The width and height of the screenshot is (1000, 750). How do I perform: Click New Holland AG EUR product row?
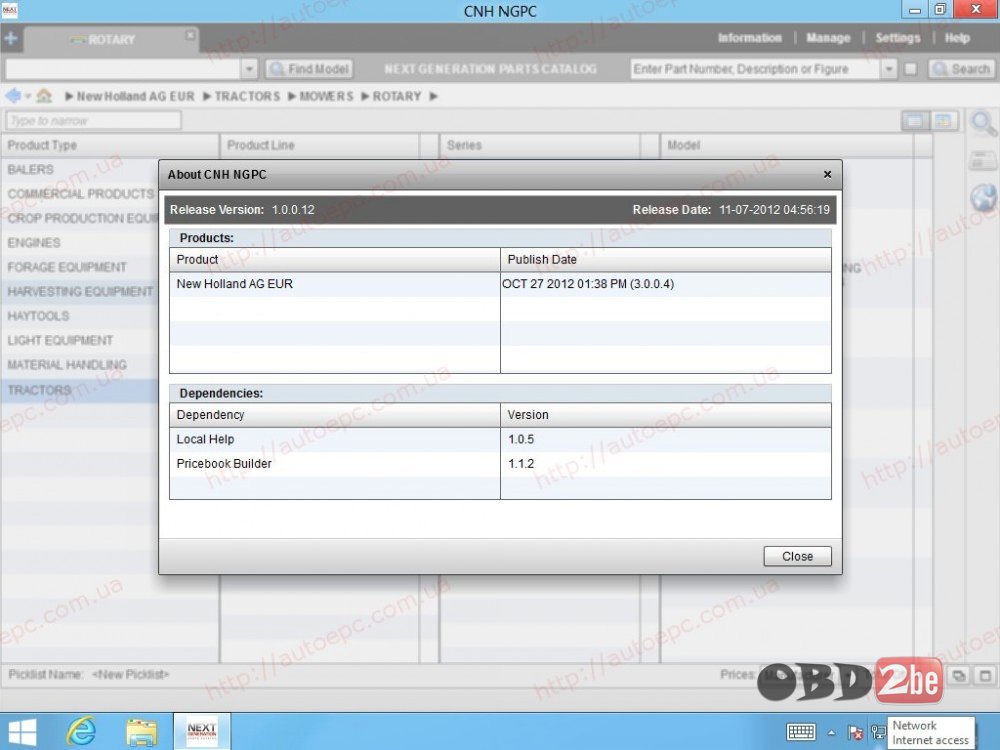click(x=500, y=284)
